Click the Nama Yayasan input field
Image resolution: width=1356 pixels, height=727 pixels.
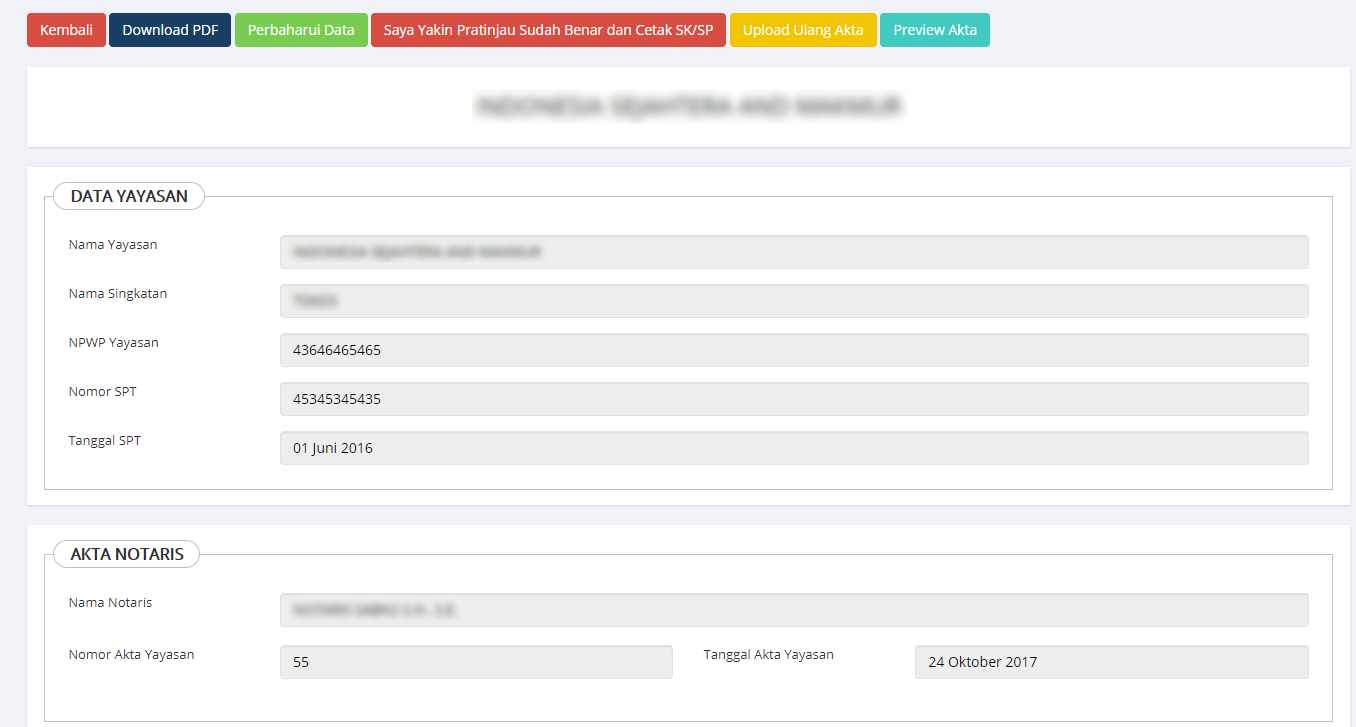click(x=794, y=253)
